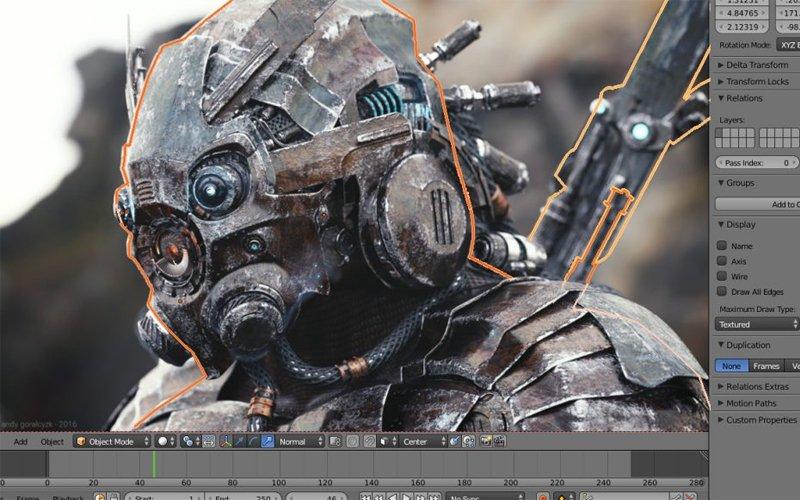Click the viewport shading sphere icon
800x500 pixels.
(x=163, y=441)
